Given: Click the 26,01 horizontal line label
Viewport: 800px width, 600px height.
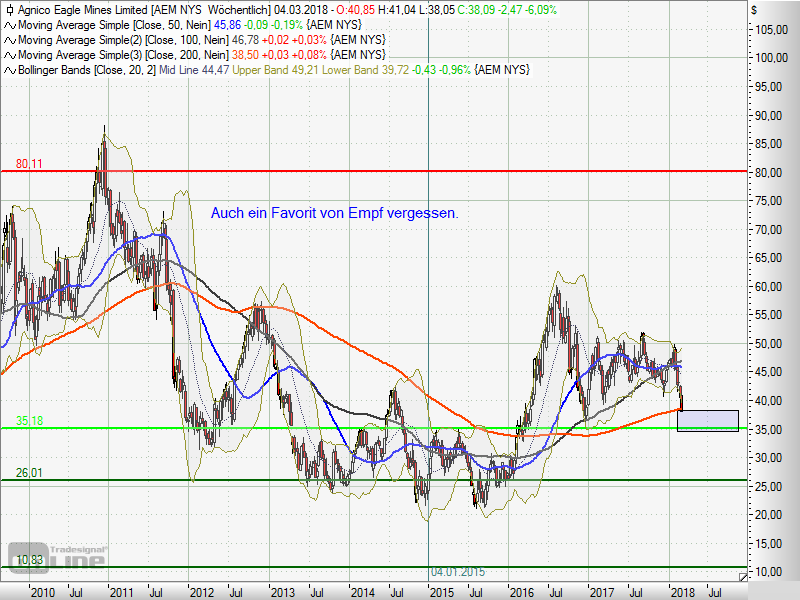Looking at the screenshot, I should click(x=28, y=473).
